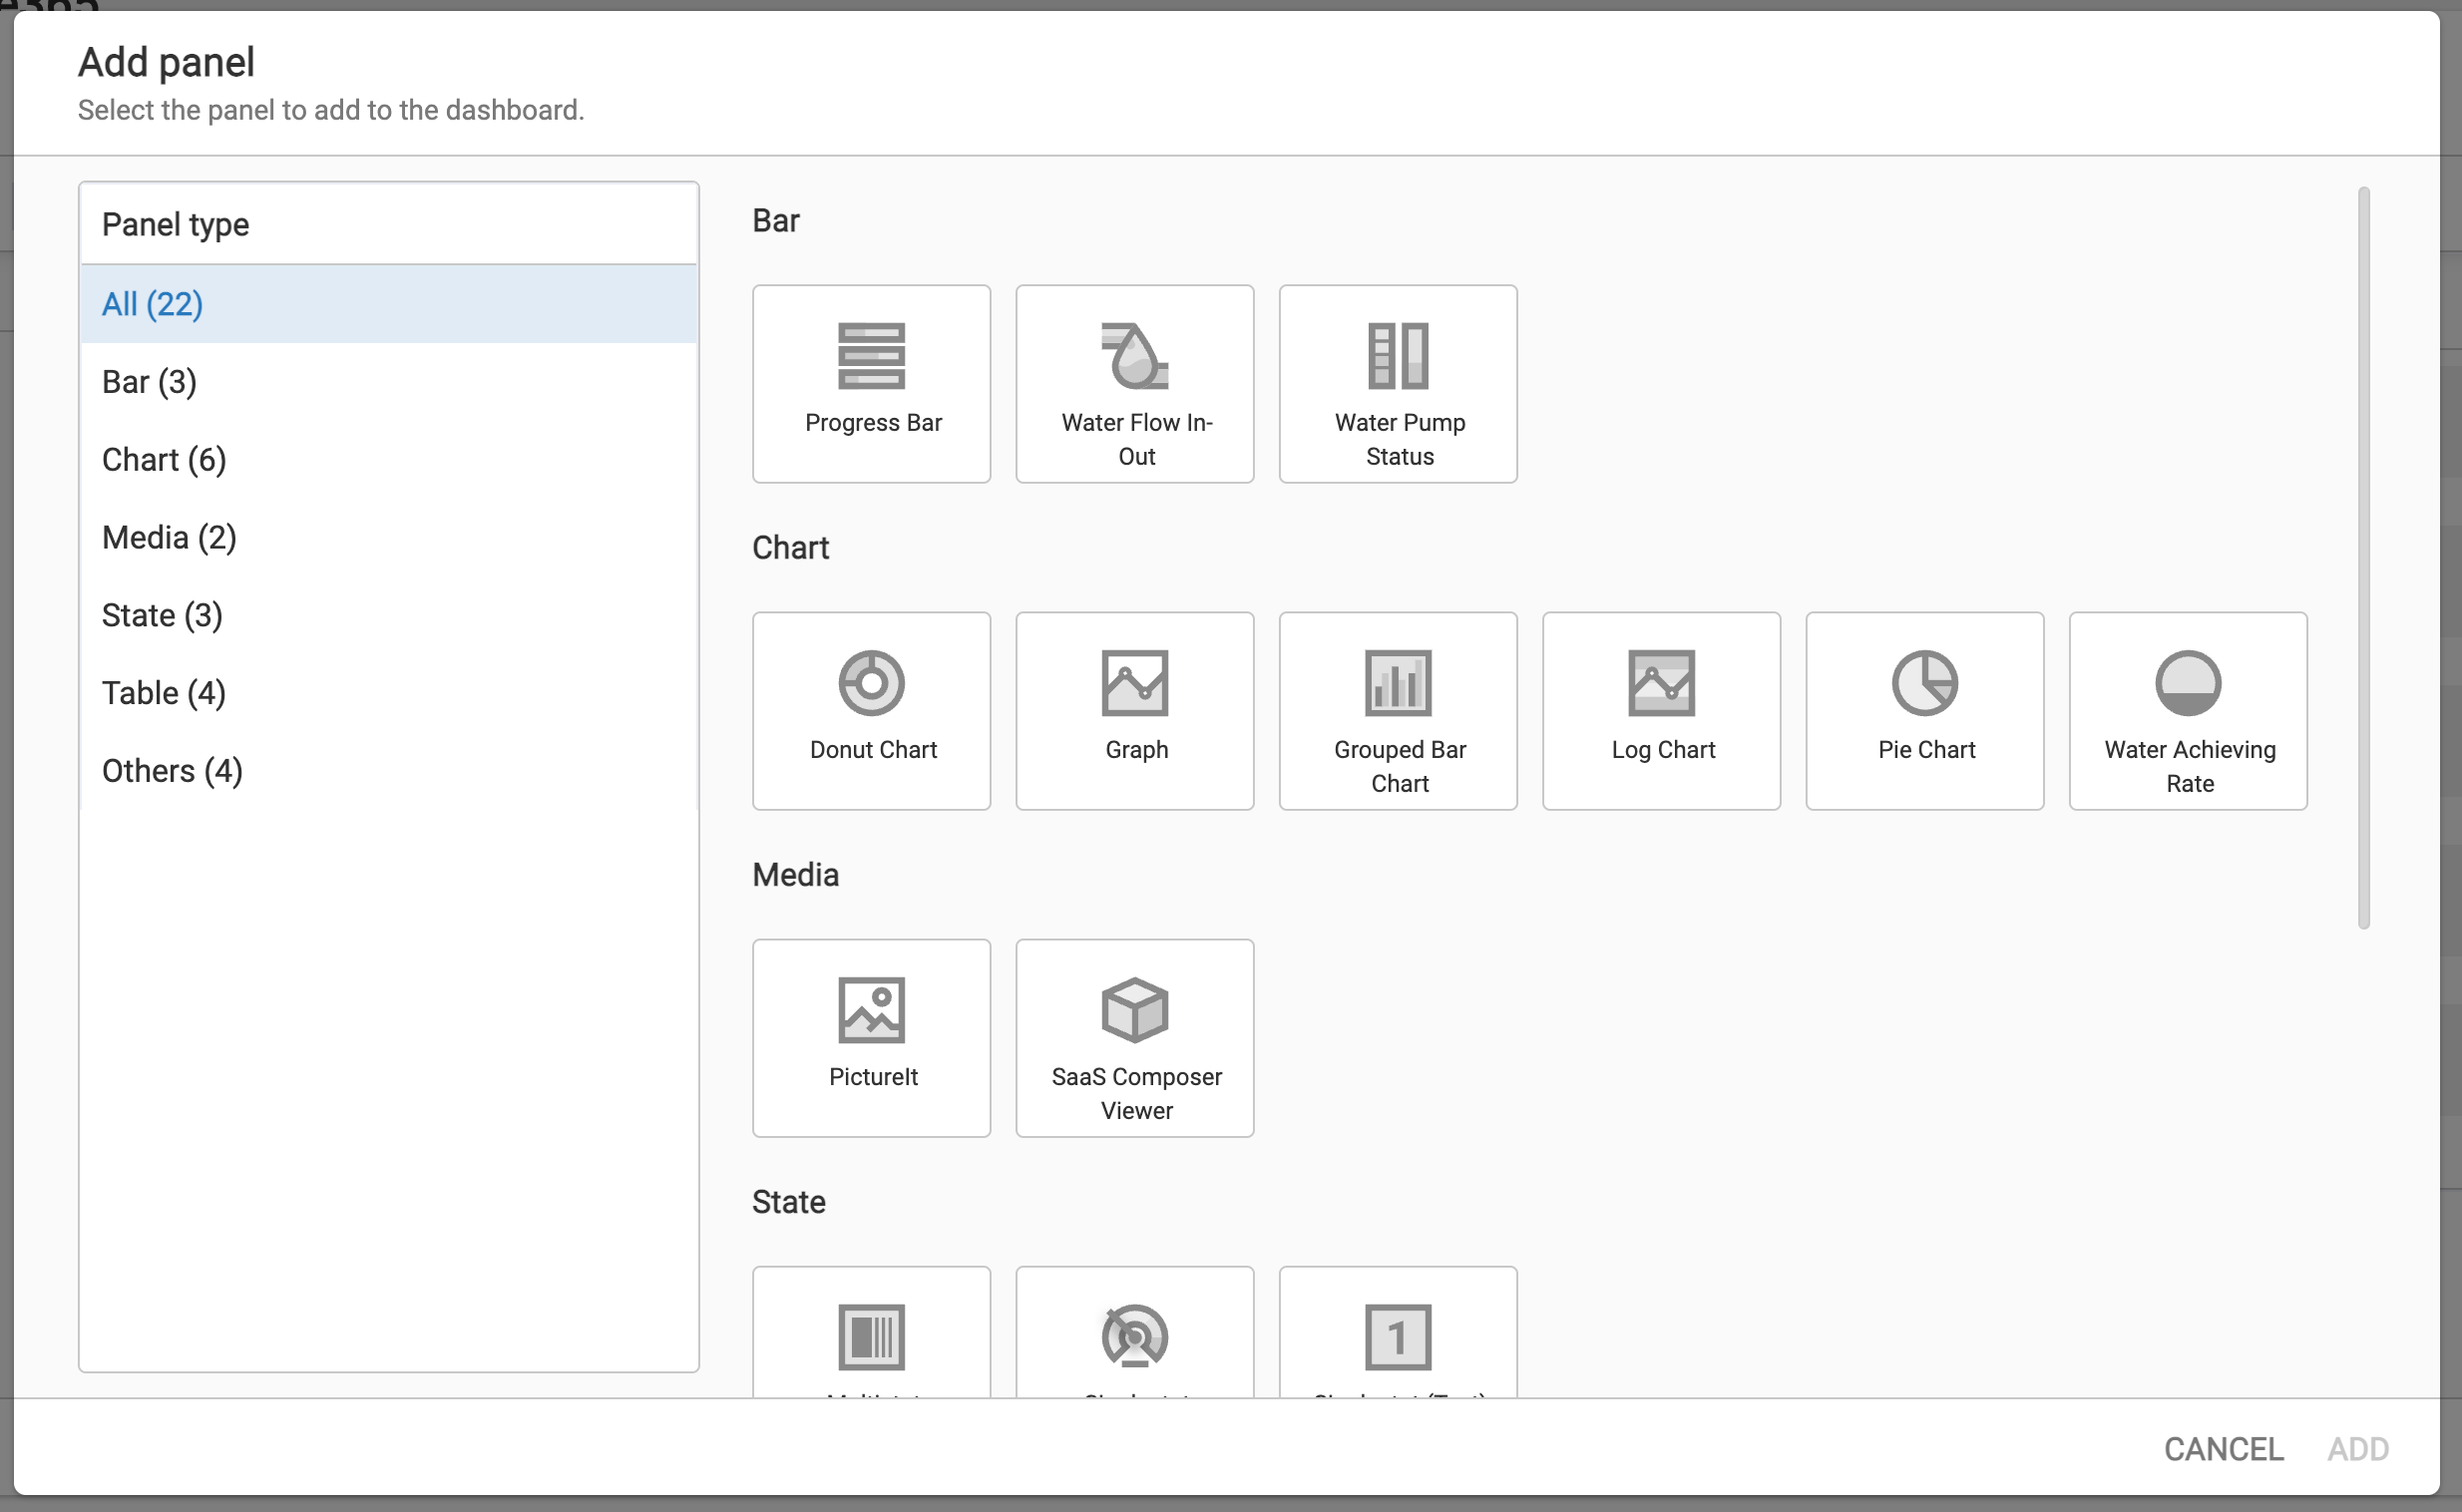Select the Water Flow In-Out panel
2462x1512 pixels.
(1134, 384)
